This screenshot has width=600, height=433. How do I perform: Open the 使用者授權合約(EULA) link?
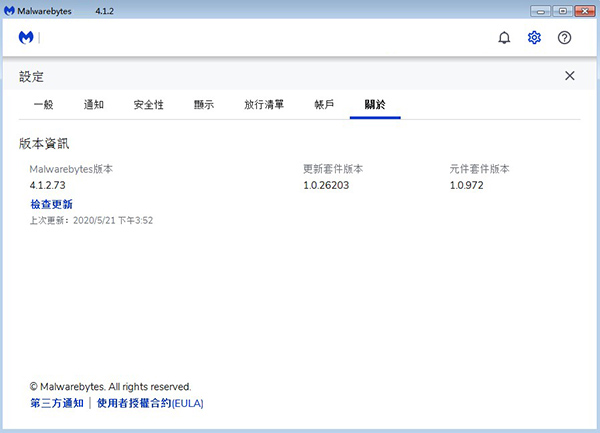tap(150, 403)
